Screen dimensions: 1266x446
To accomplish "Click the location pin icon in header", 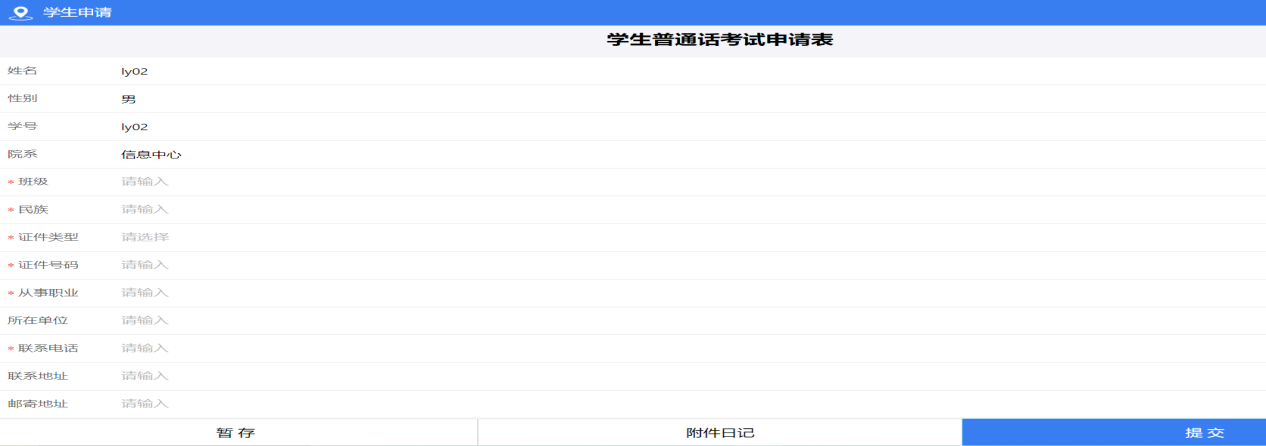I will [x=20, y=13].
